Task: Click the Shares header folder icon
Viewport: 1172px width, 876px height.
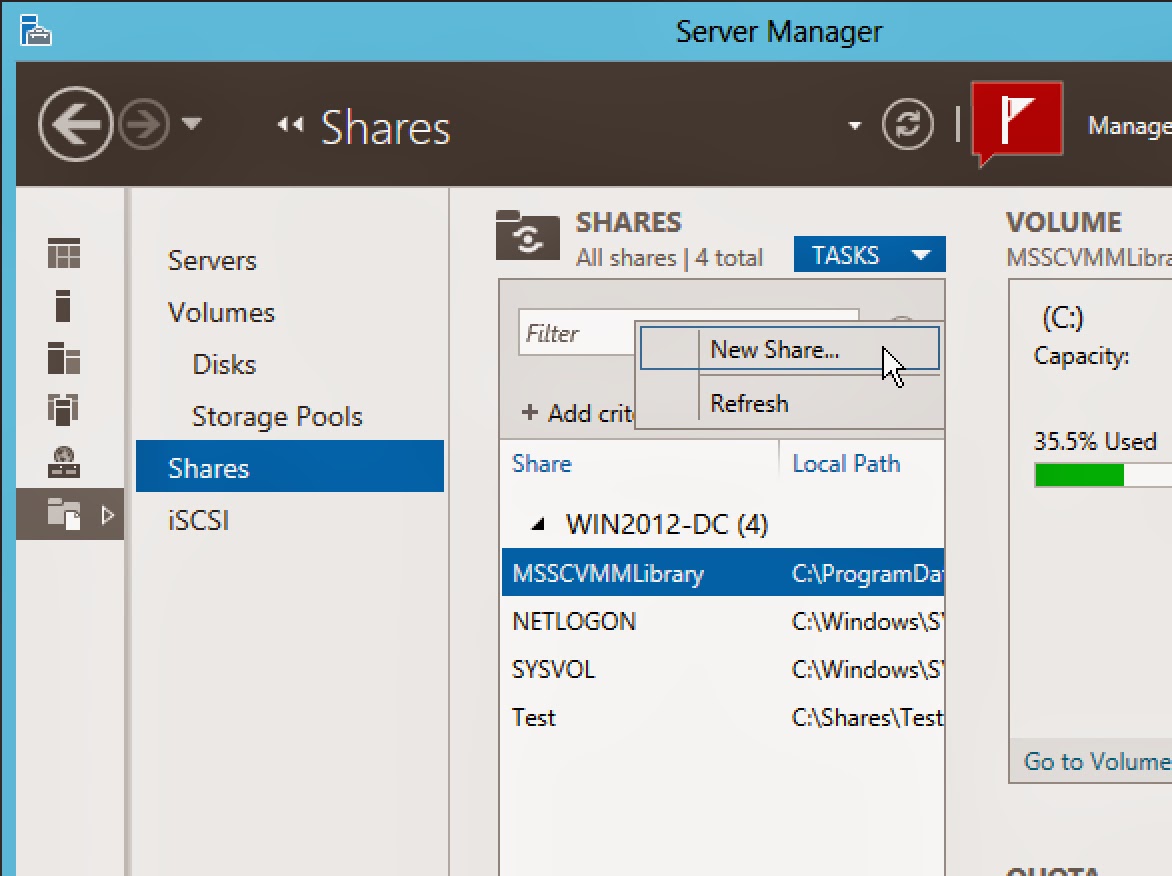Action: (x=528, y=236)
